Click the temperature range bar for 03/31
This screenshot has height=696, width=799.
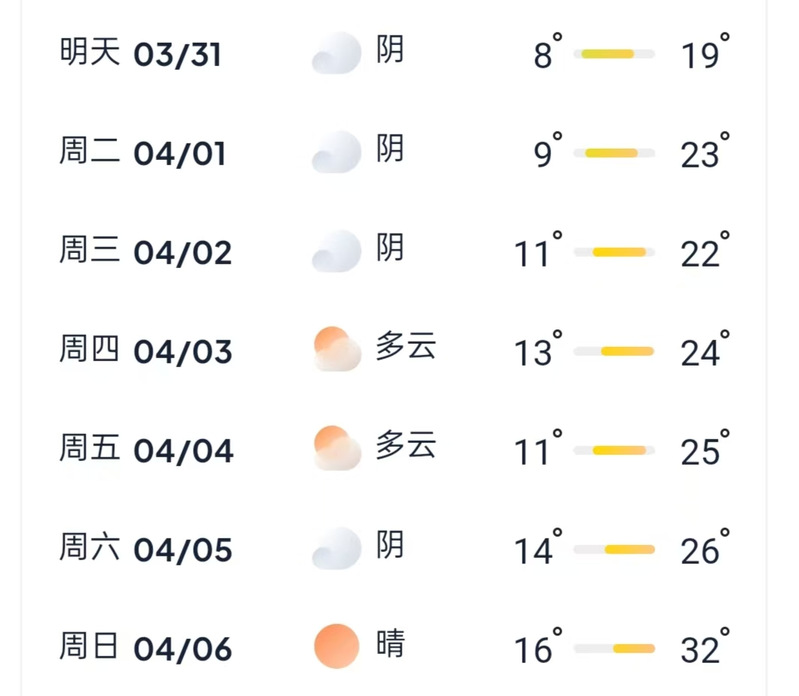click(614, 54)
